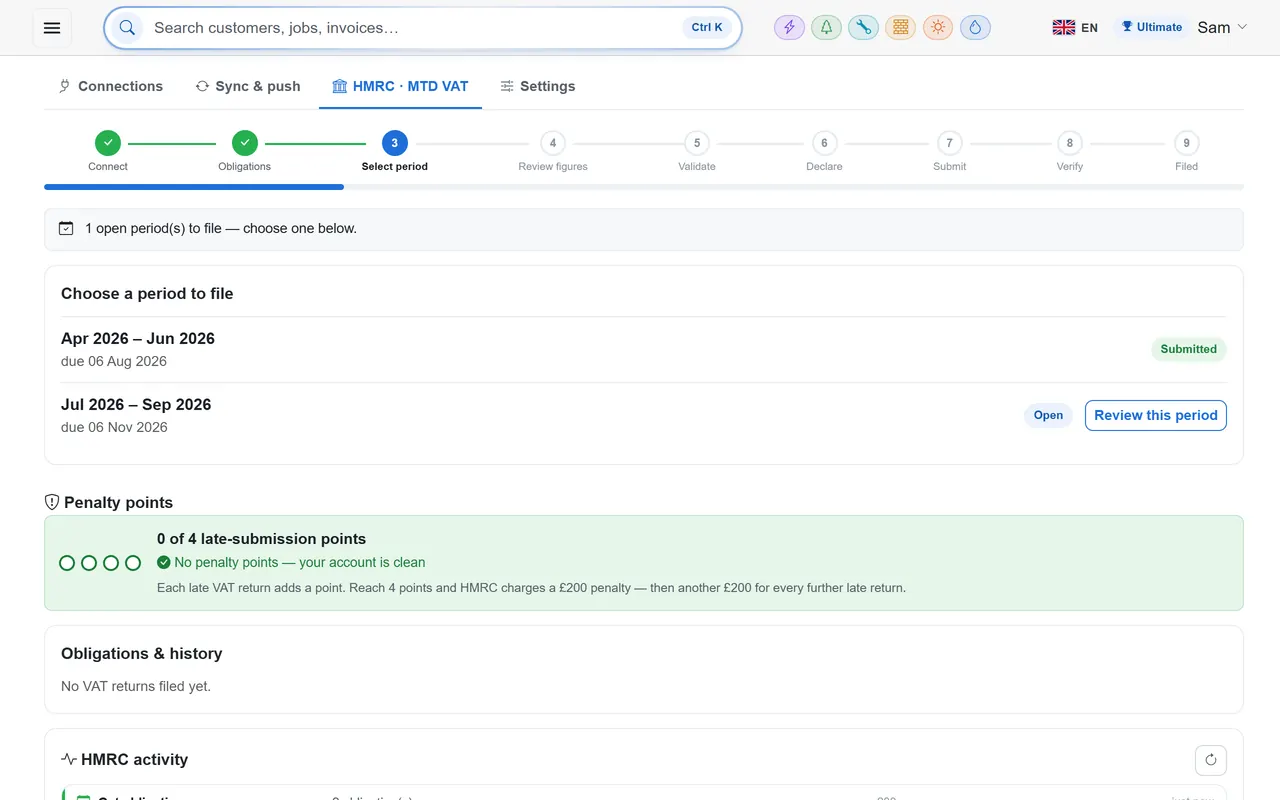
Task: Refresh the HMRC activity list
Action: (1211, 759)
